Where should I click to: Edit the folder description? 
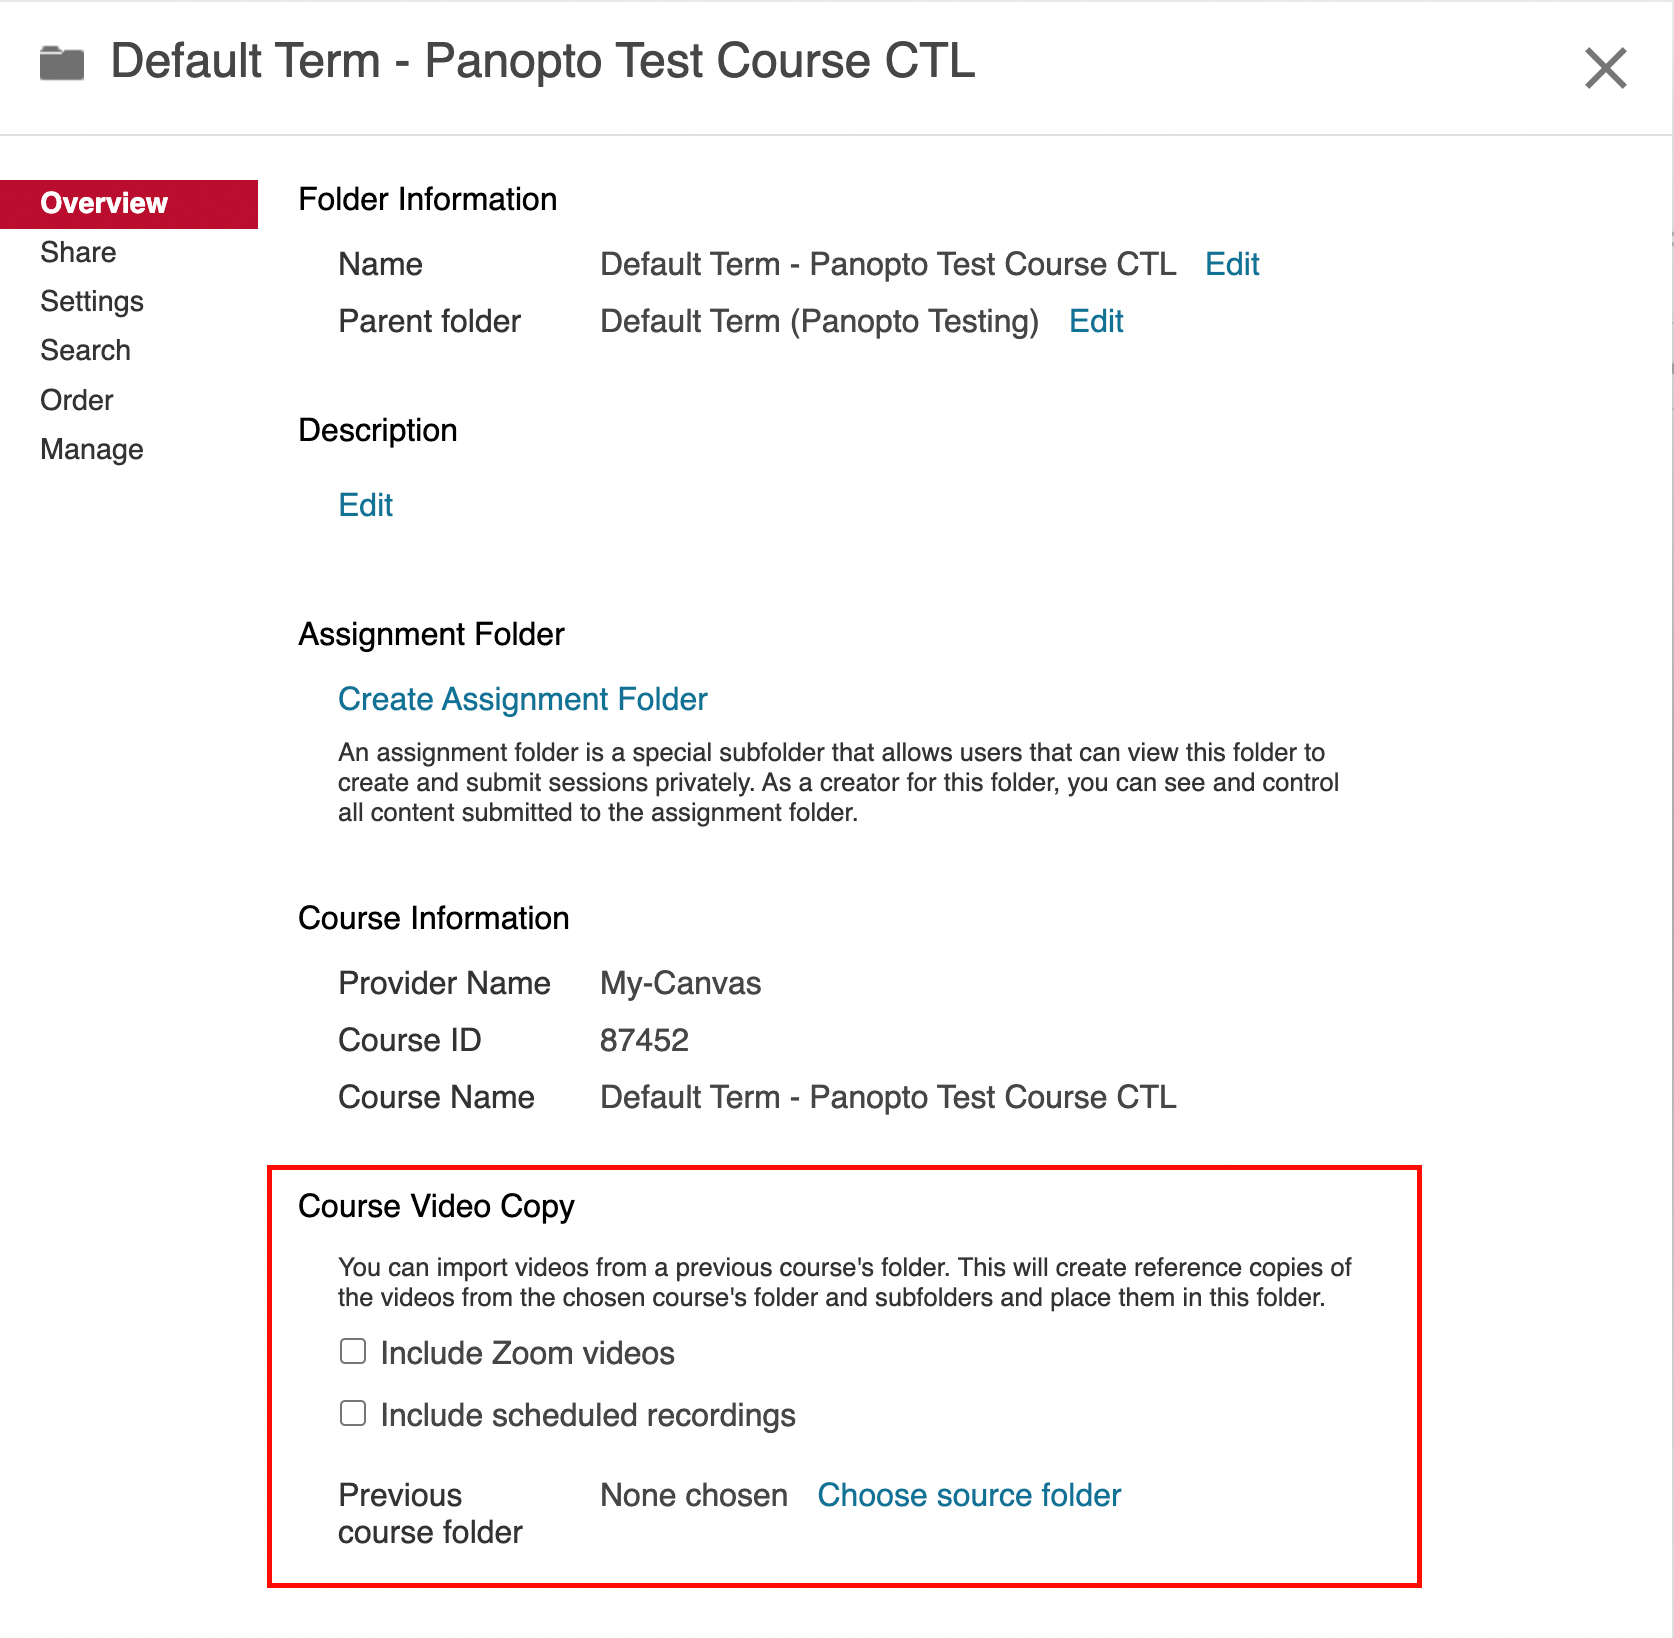click(366, 505)
